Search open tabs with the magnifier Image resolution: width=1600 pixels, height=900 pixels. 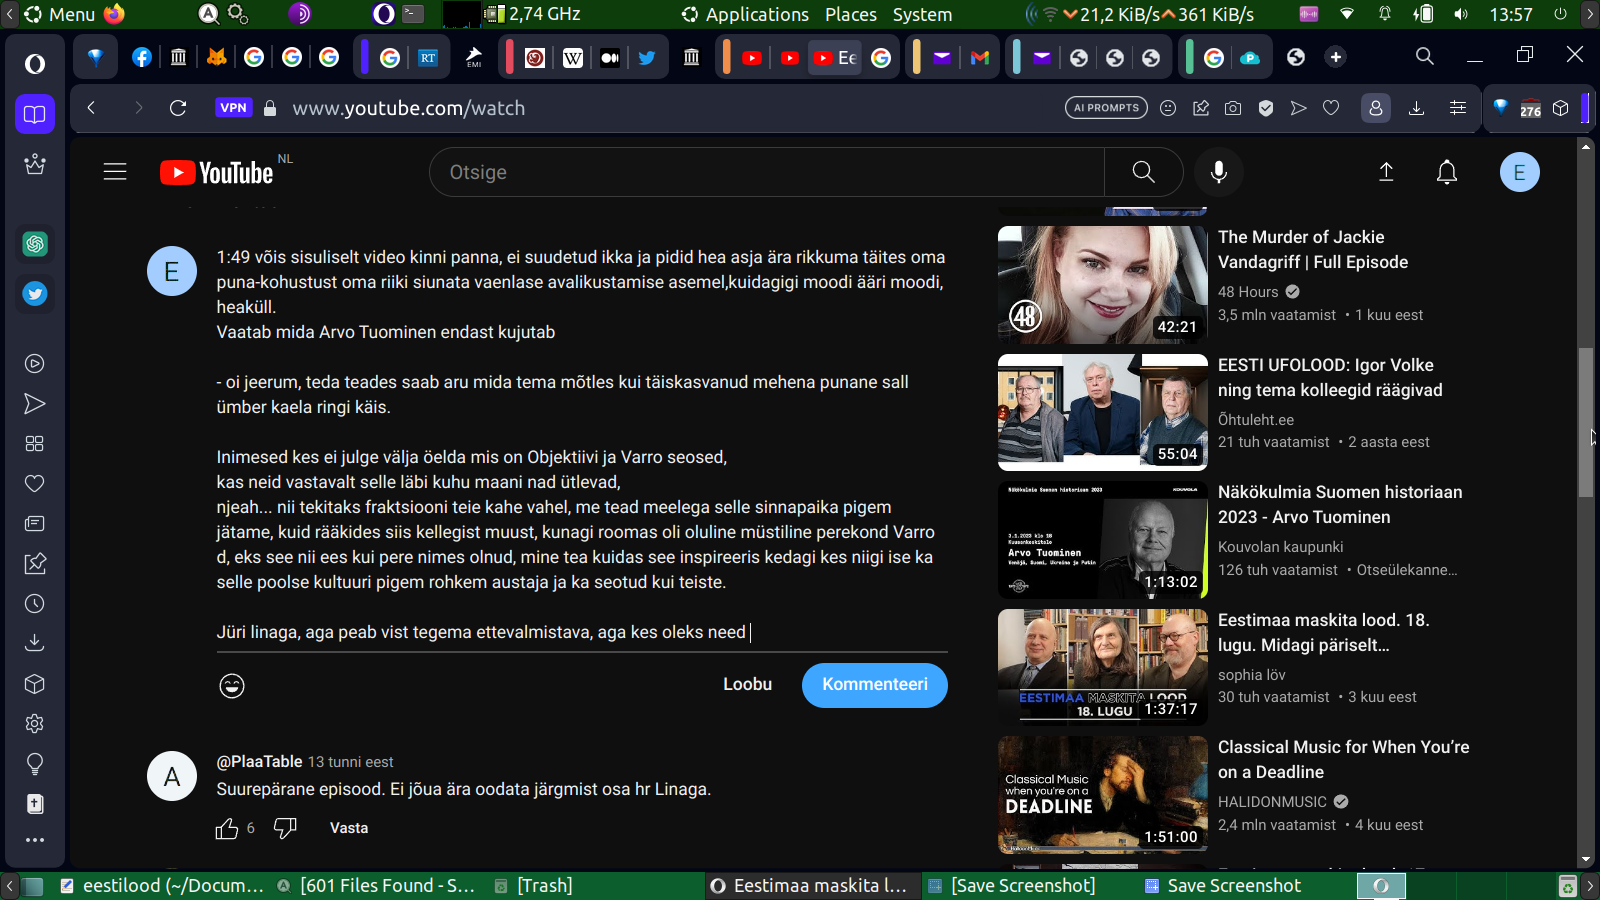(1425, 57)
